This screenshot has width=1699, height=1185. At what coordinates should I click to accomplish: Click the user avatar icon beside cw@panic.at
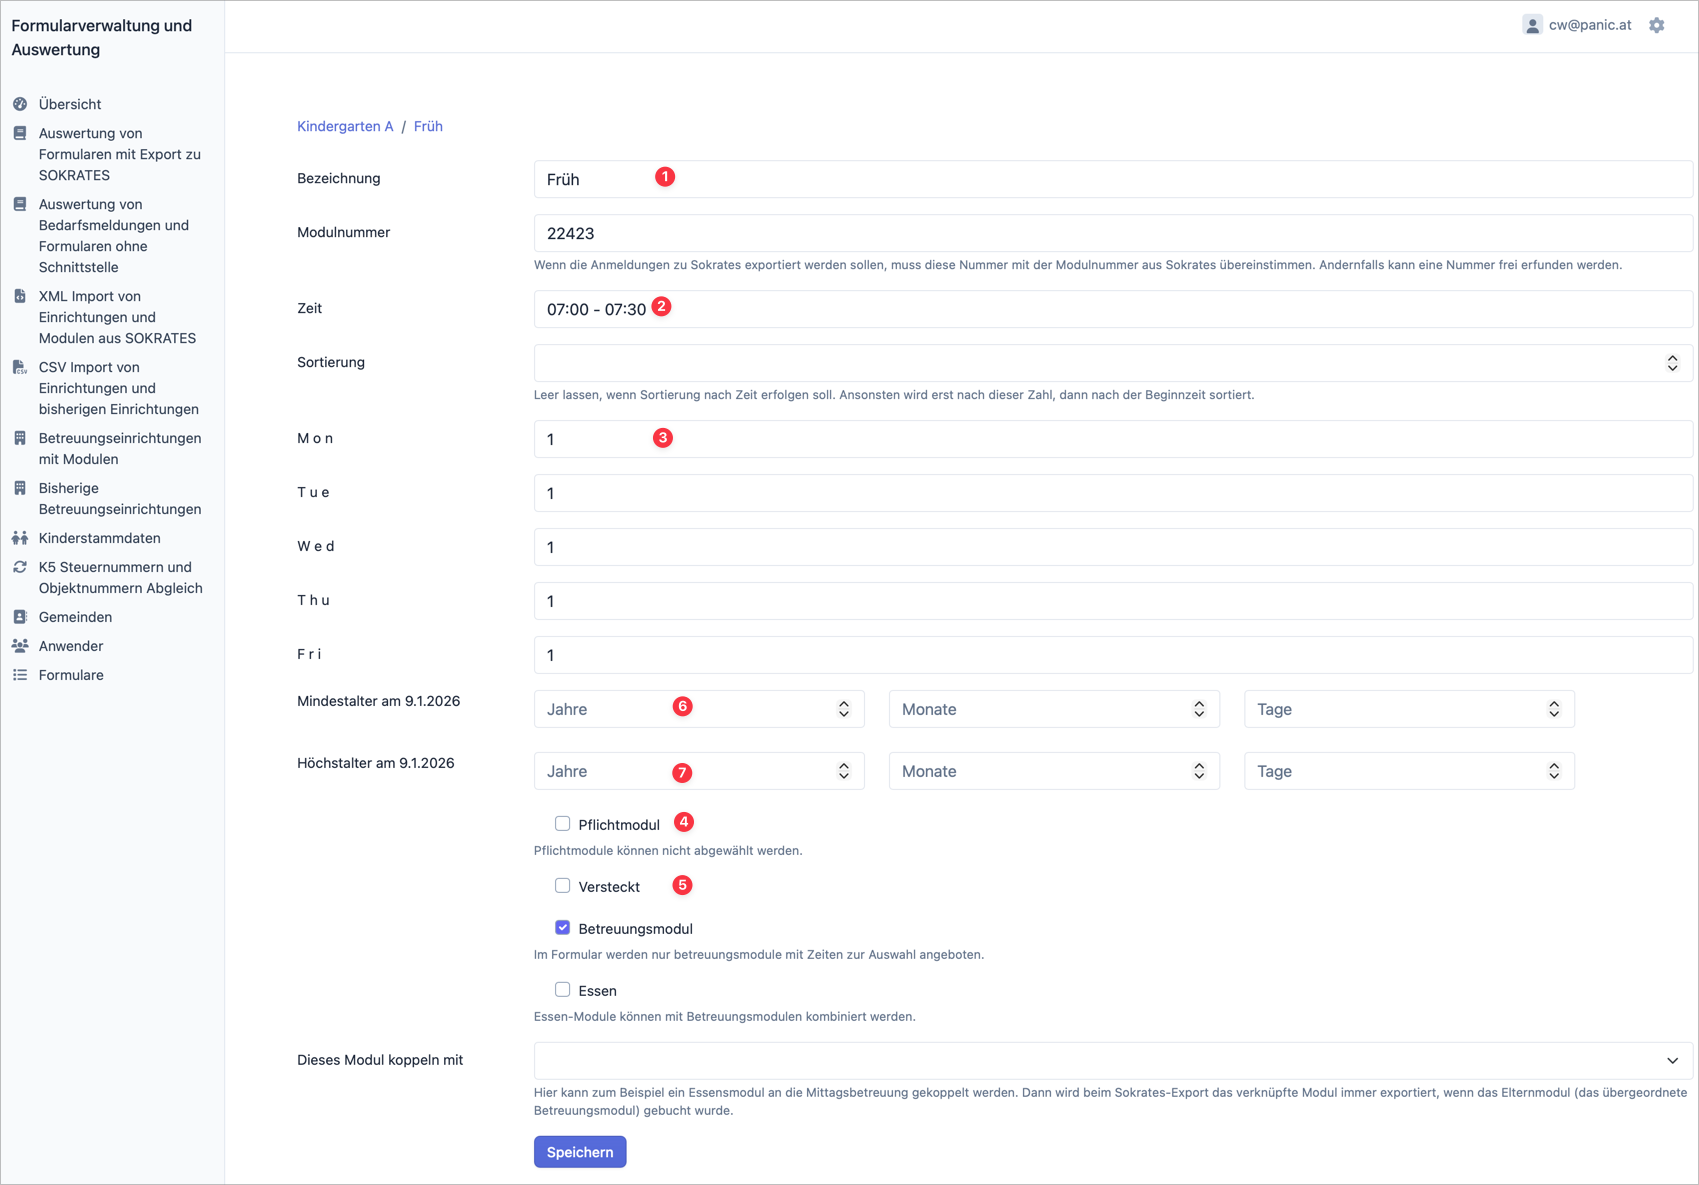pyautogui.click(x=1531, y=25)
